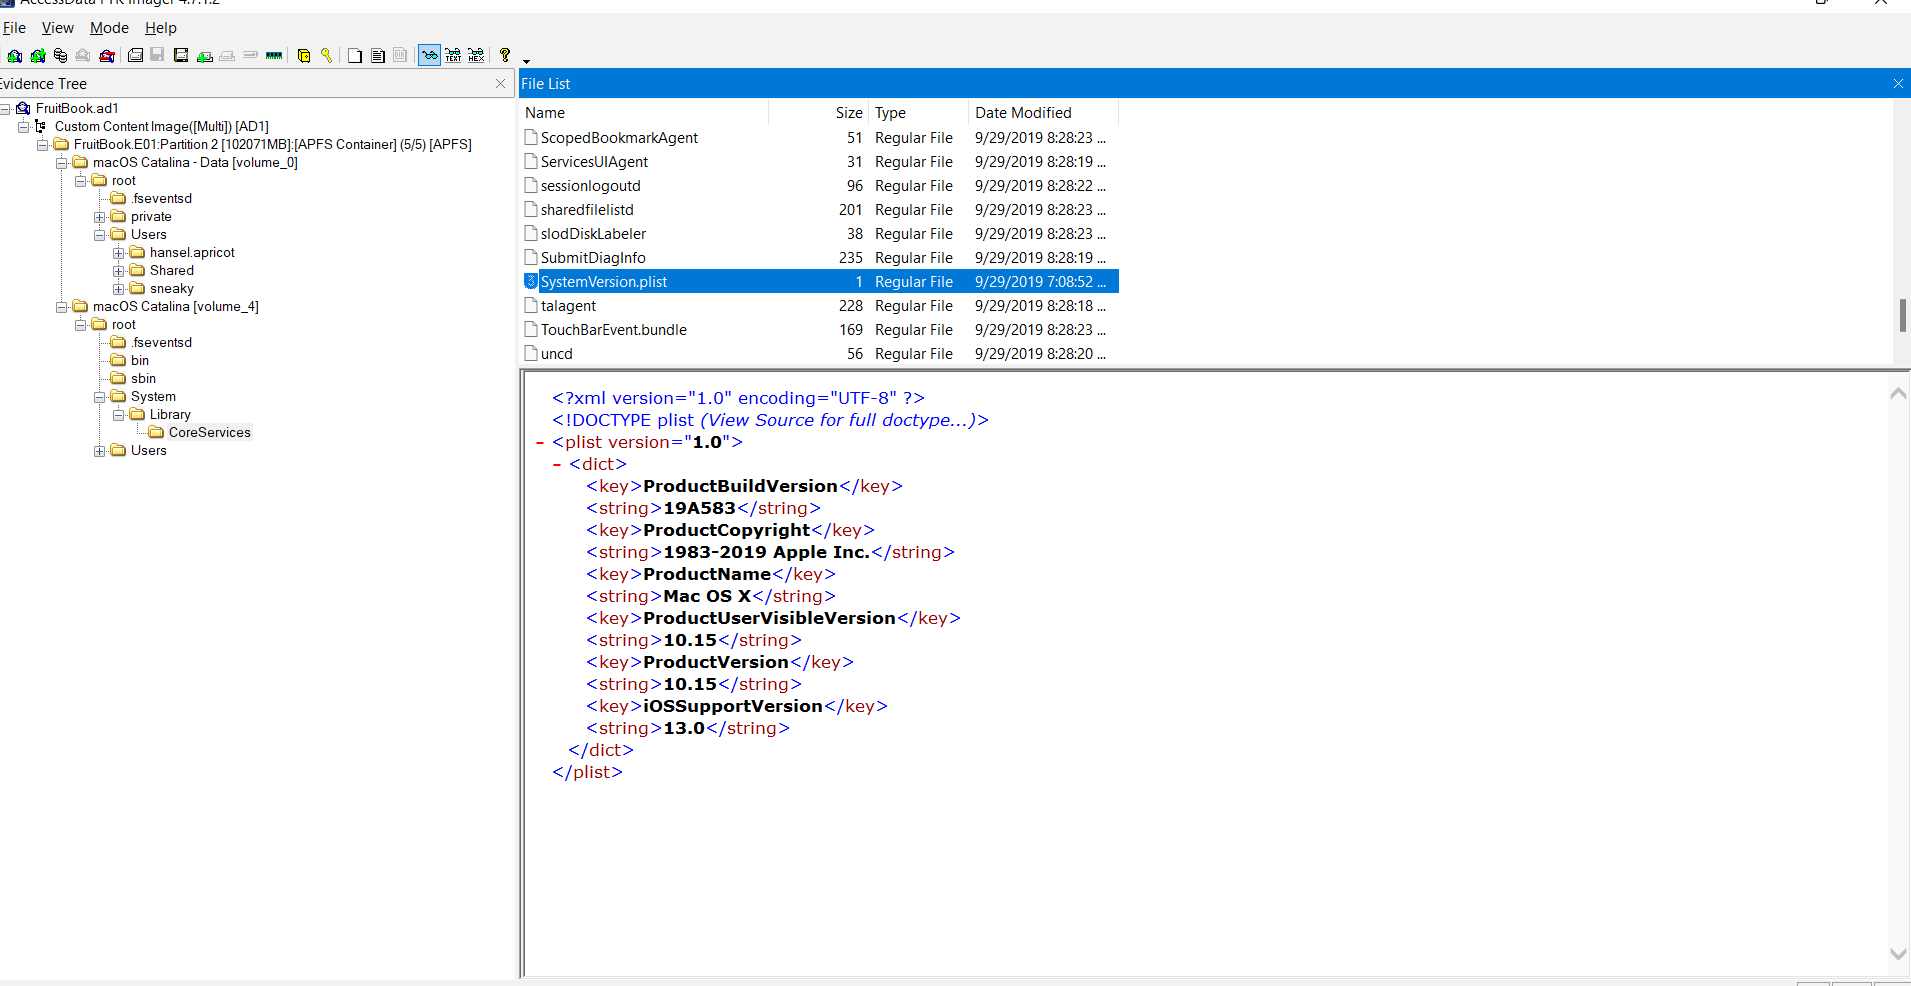Collapse the dict element in XML viewer
This screenshot has height=986, width=1911.
(557, 464)
